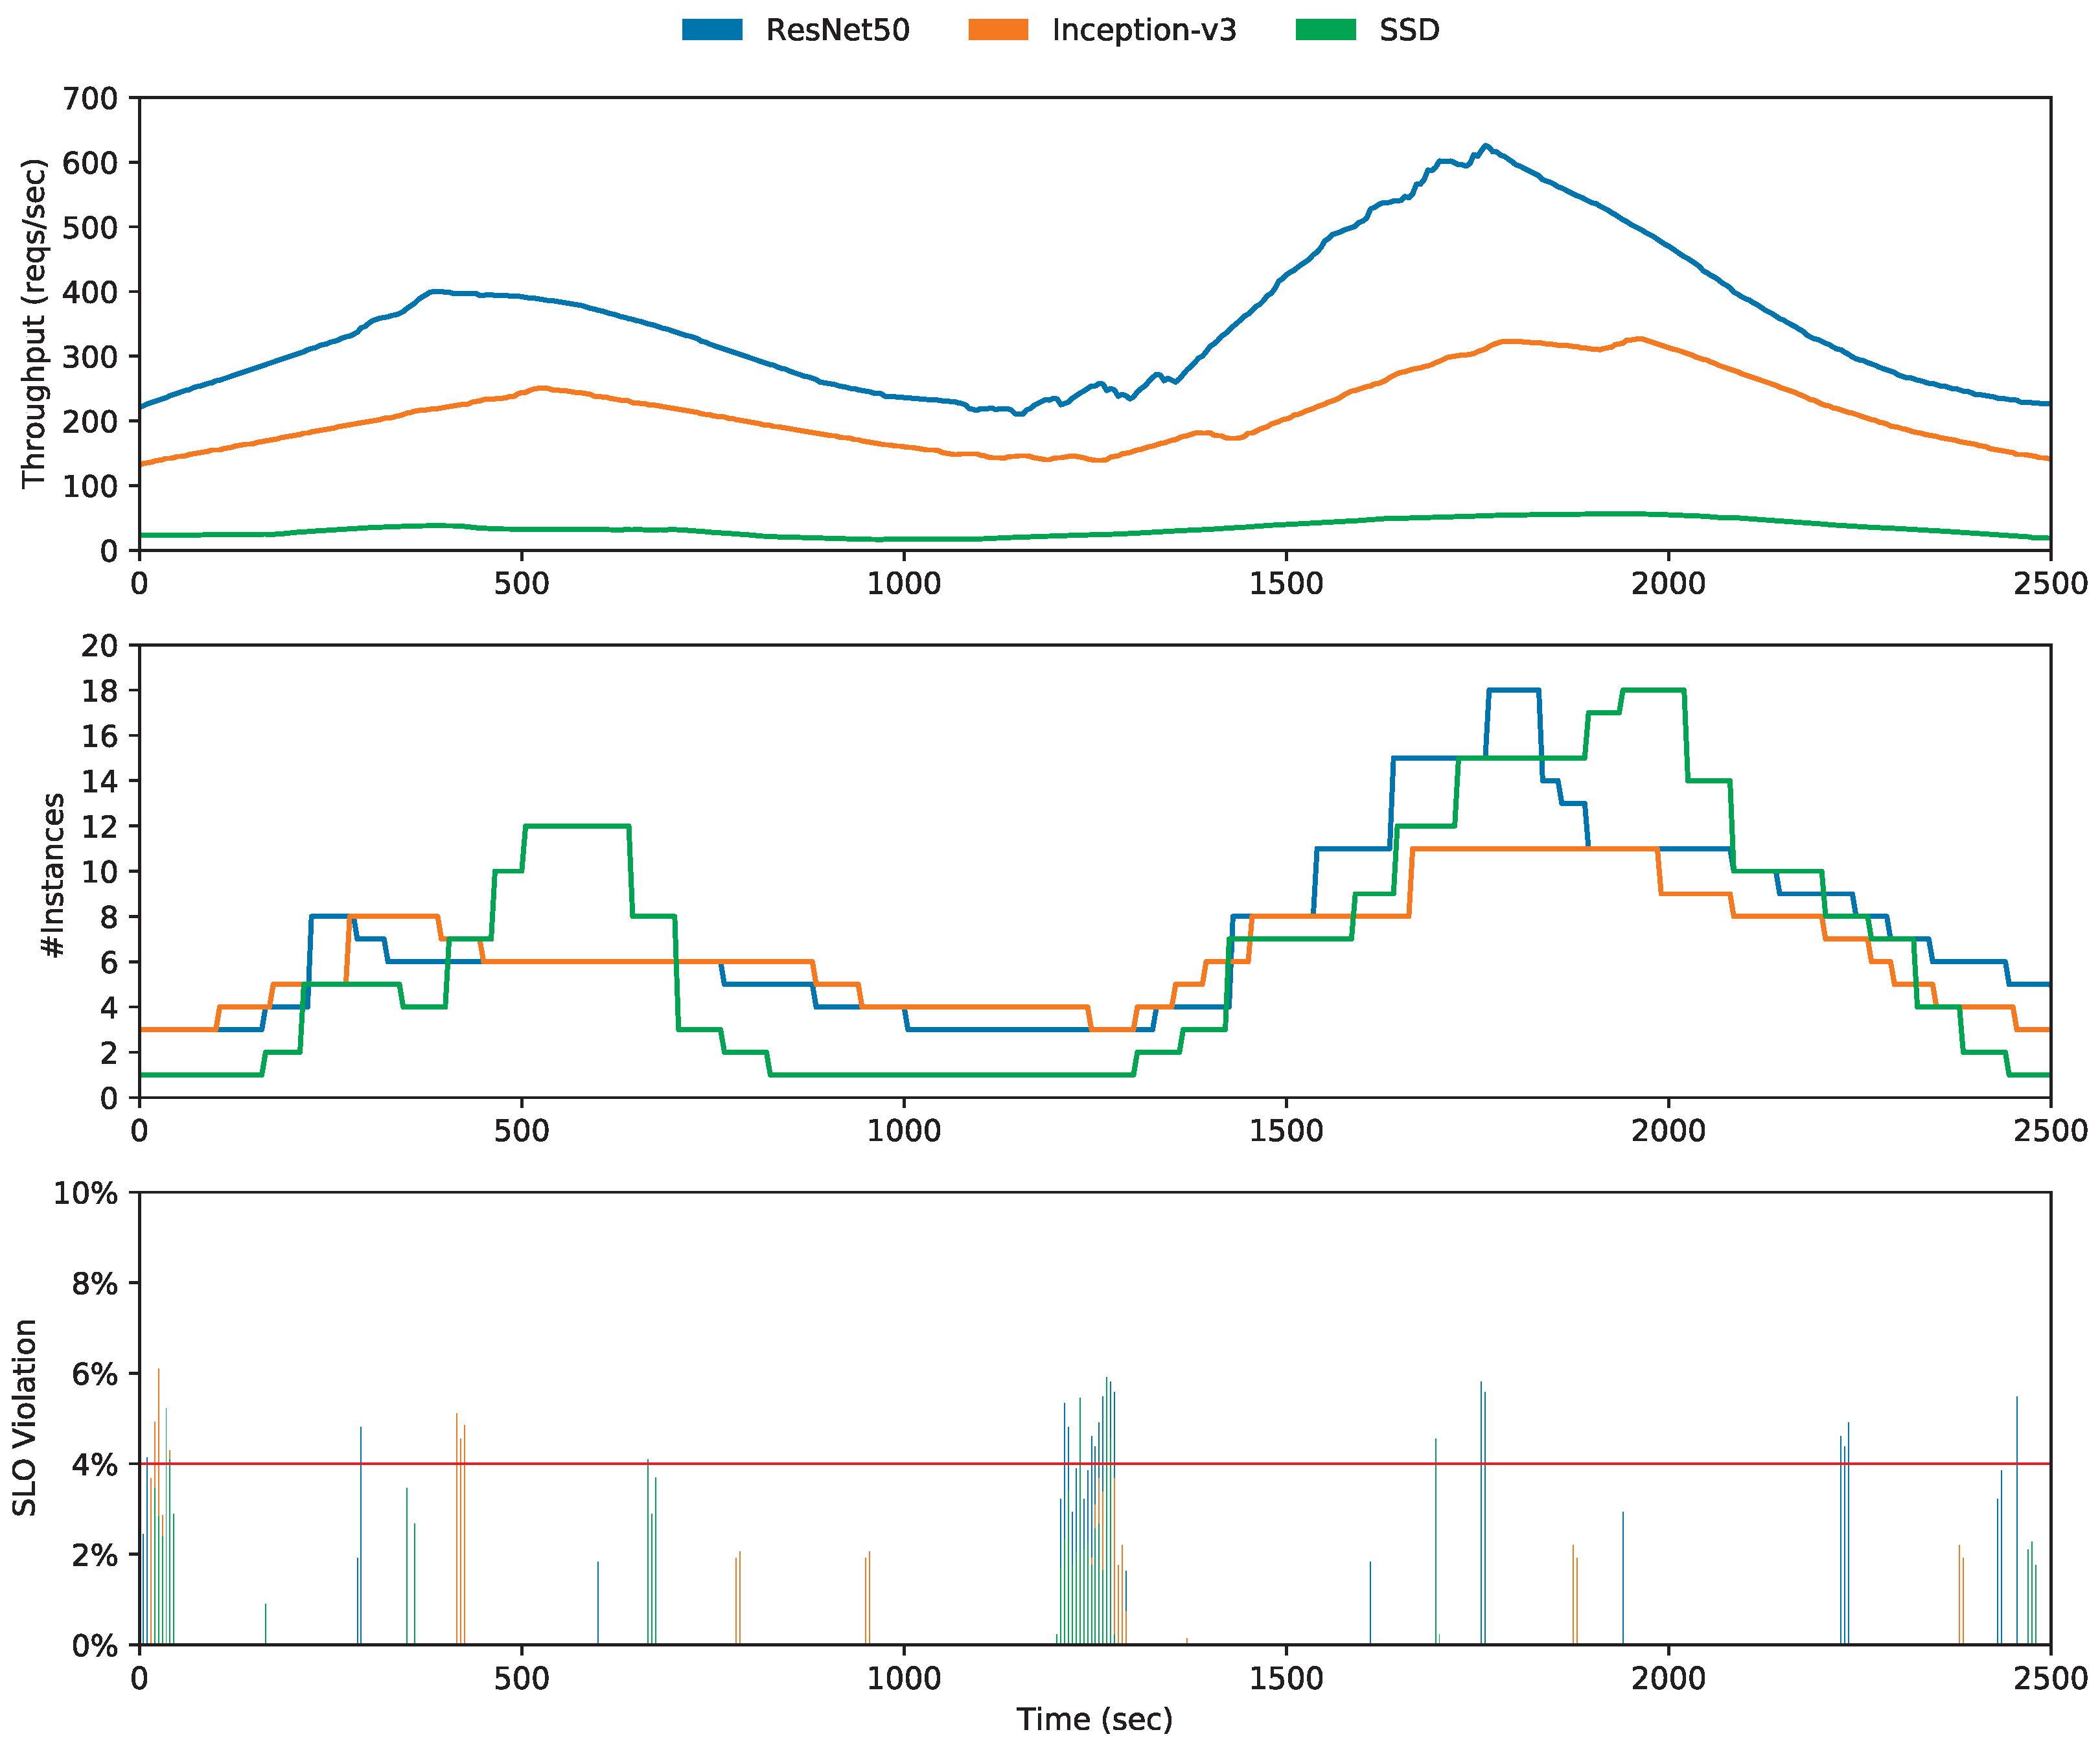Click the orange Inception-v3 legend swatch
The image size is (2100, 1743).
pos(998,30)
